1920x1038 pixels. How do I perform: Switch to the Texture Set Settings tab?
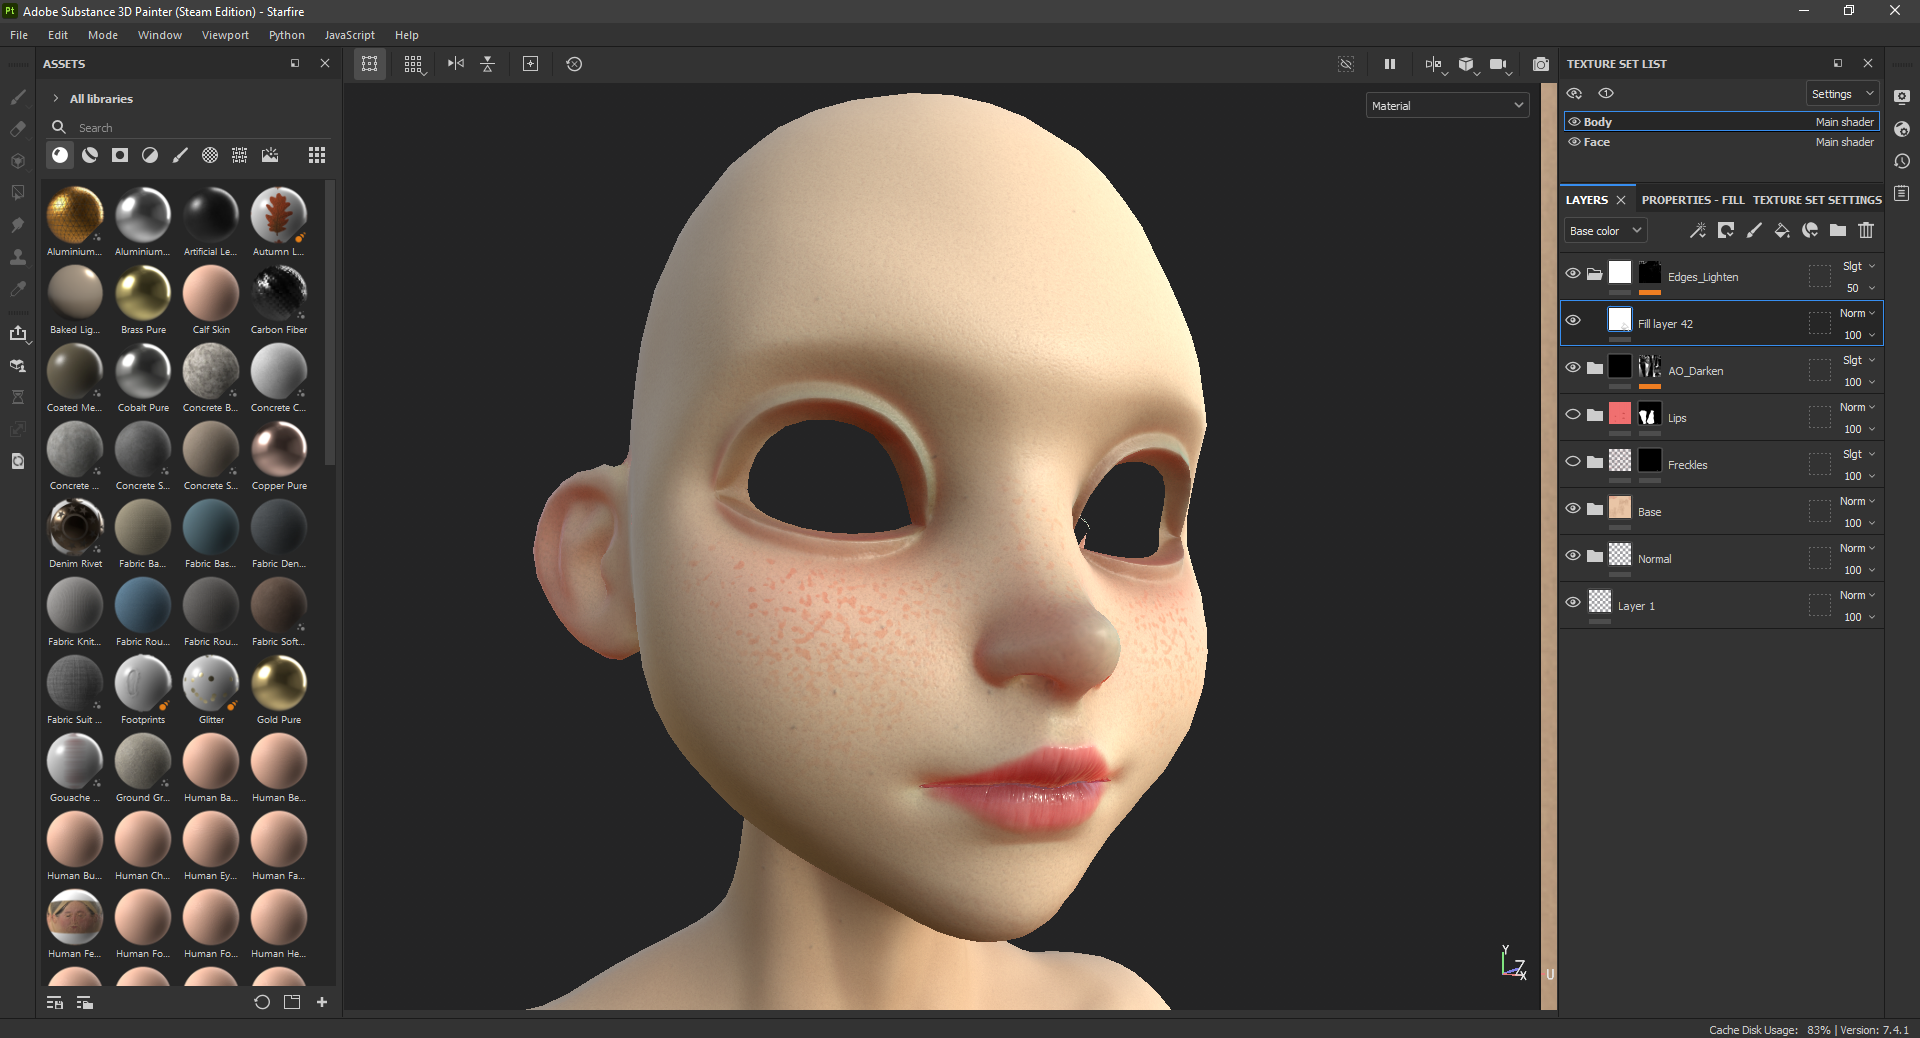tap(1816, 200)
